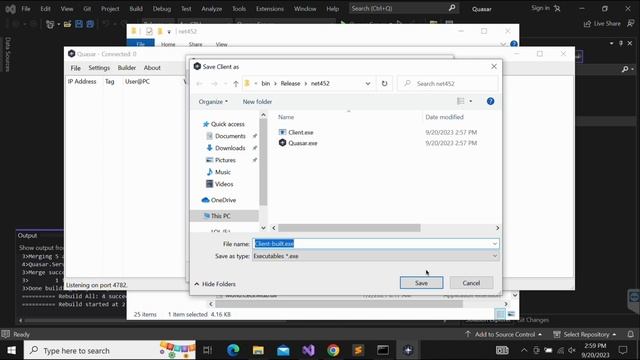Open Visual Studio Extensions menu

[x=269, y=9]
